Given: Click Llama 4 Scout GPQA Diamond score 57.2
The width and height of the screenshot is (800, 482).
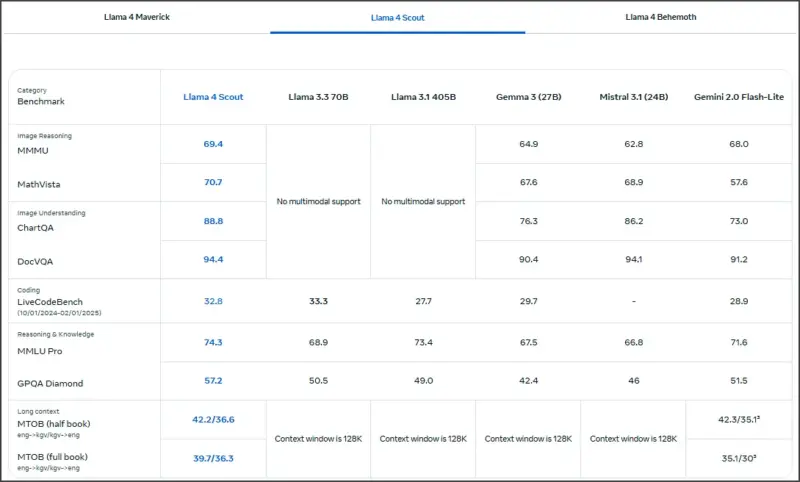Looking at the screenshot, I should click(x=213, y=380).
